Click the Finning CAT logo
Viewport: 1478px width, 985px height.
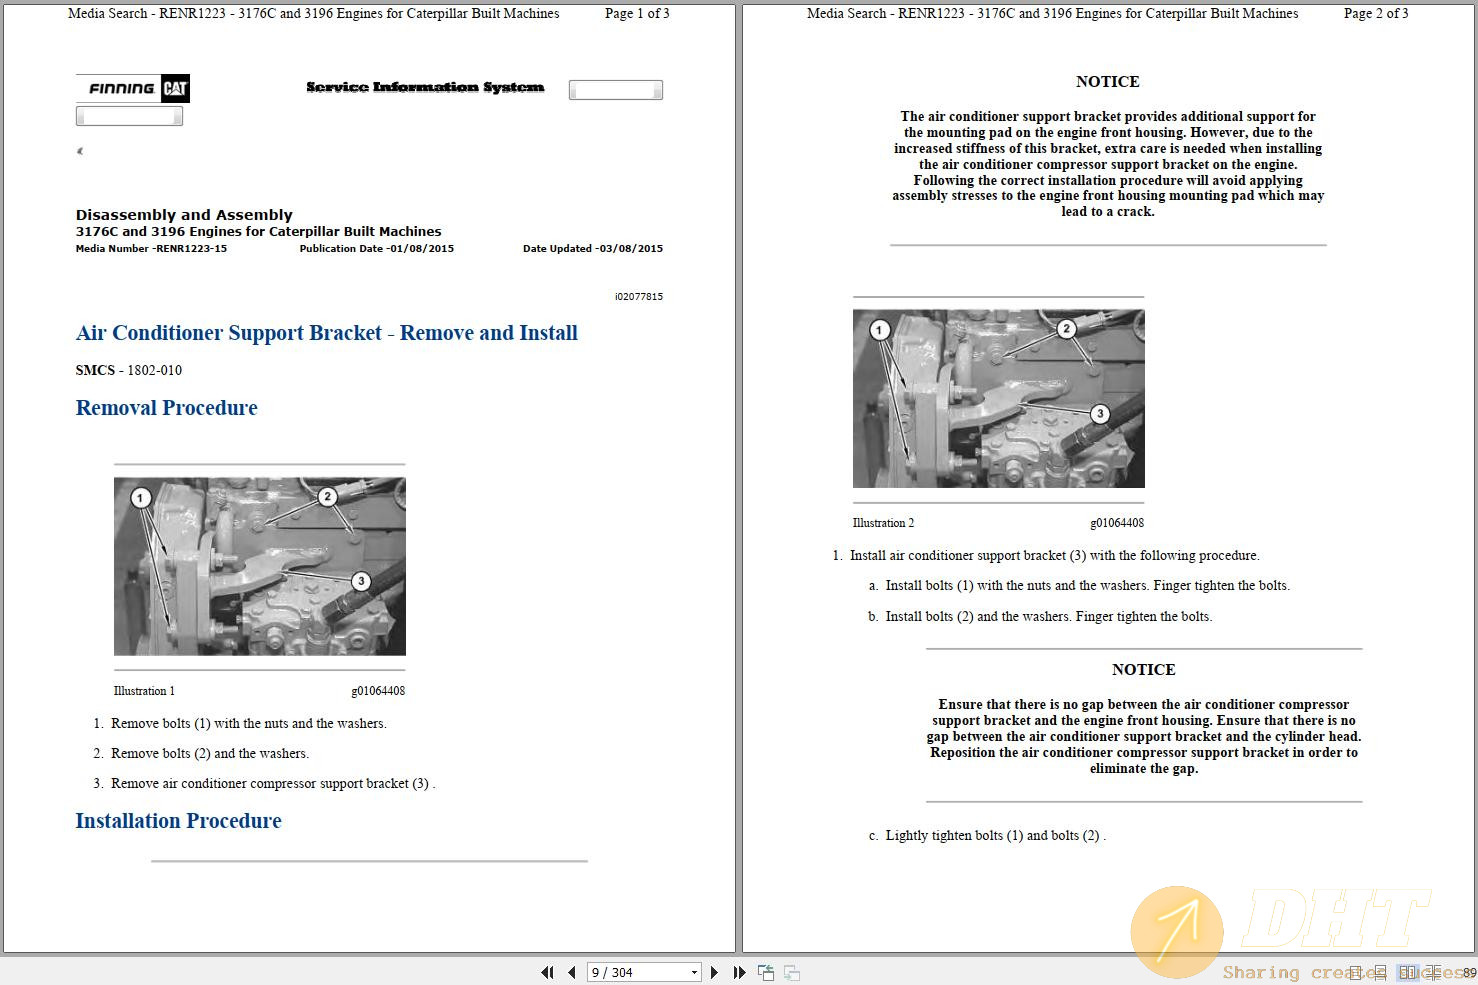[132, 88]
